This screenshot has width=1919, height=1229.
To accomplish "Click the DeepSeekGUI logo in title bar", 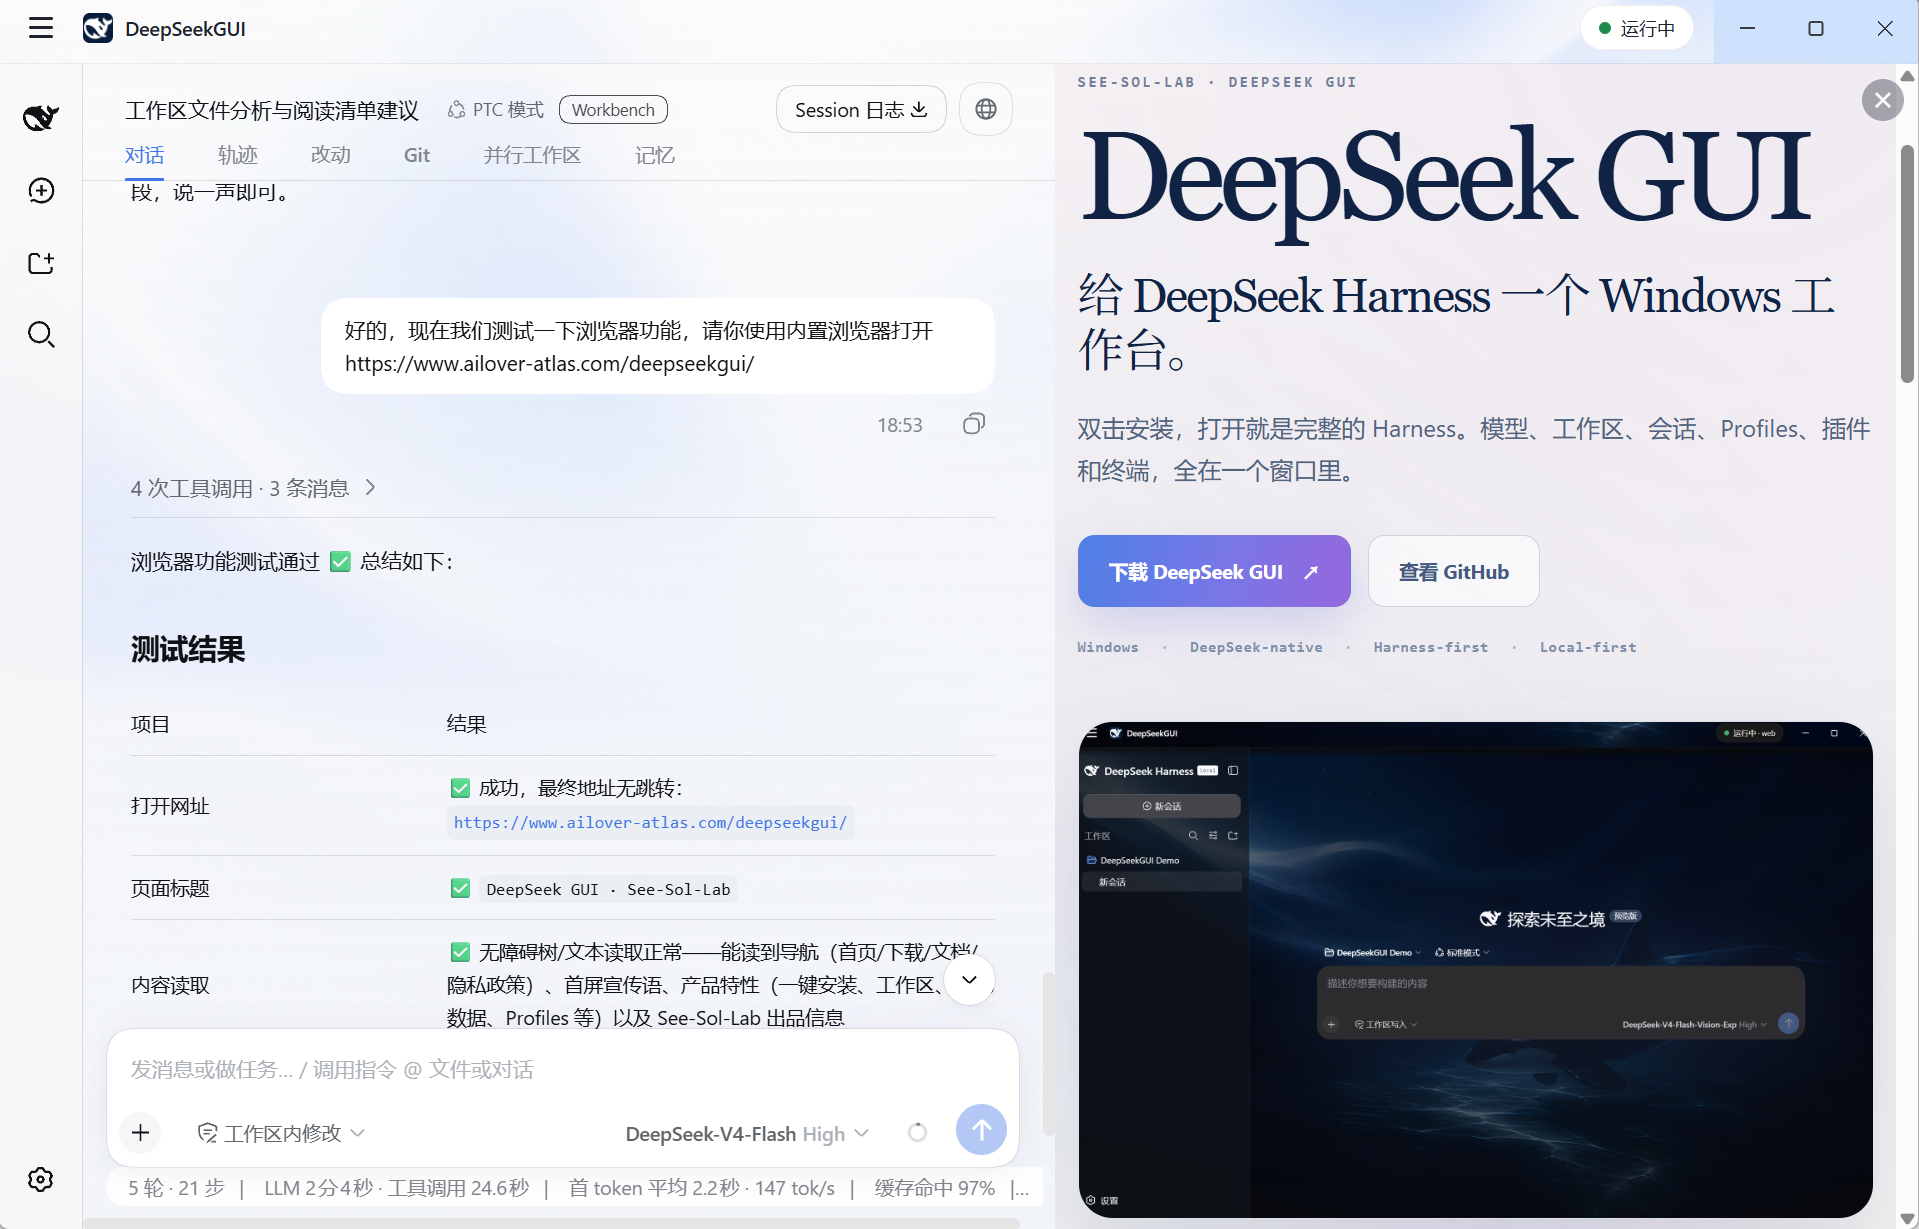I will (x=98, y=28).
